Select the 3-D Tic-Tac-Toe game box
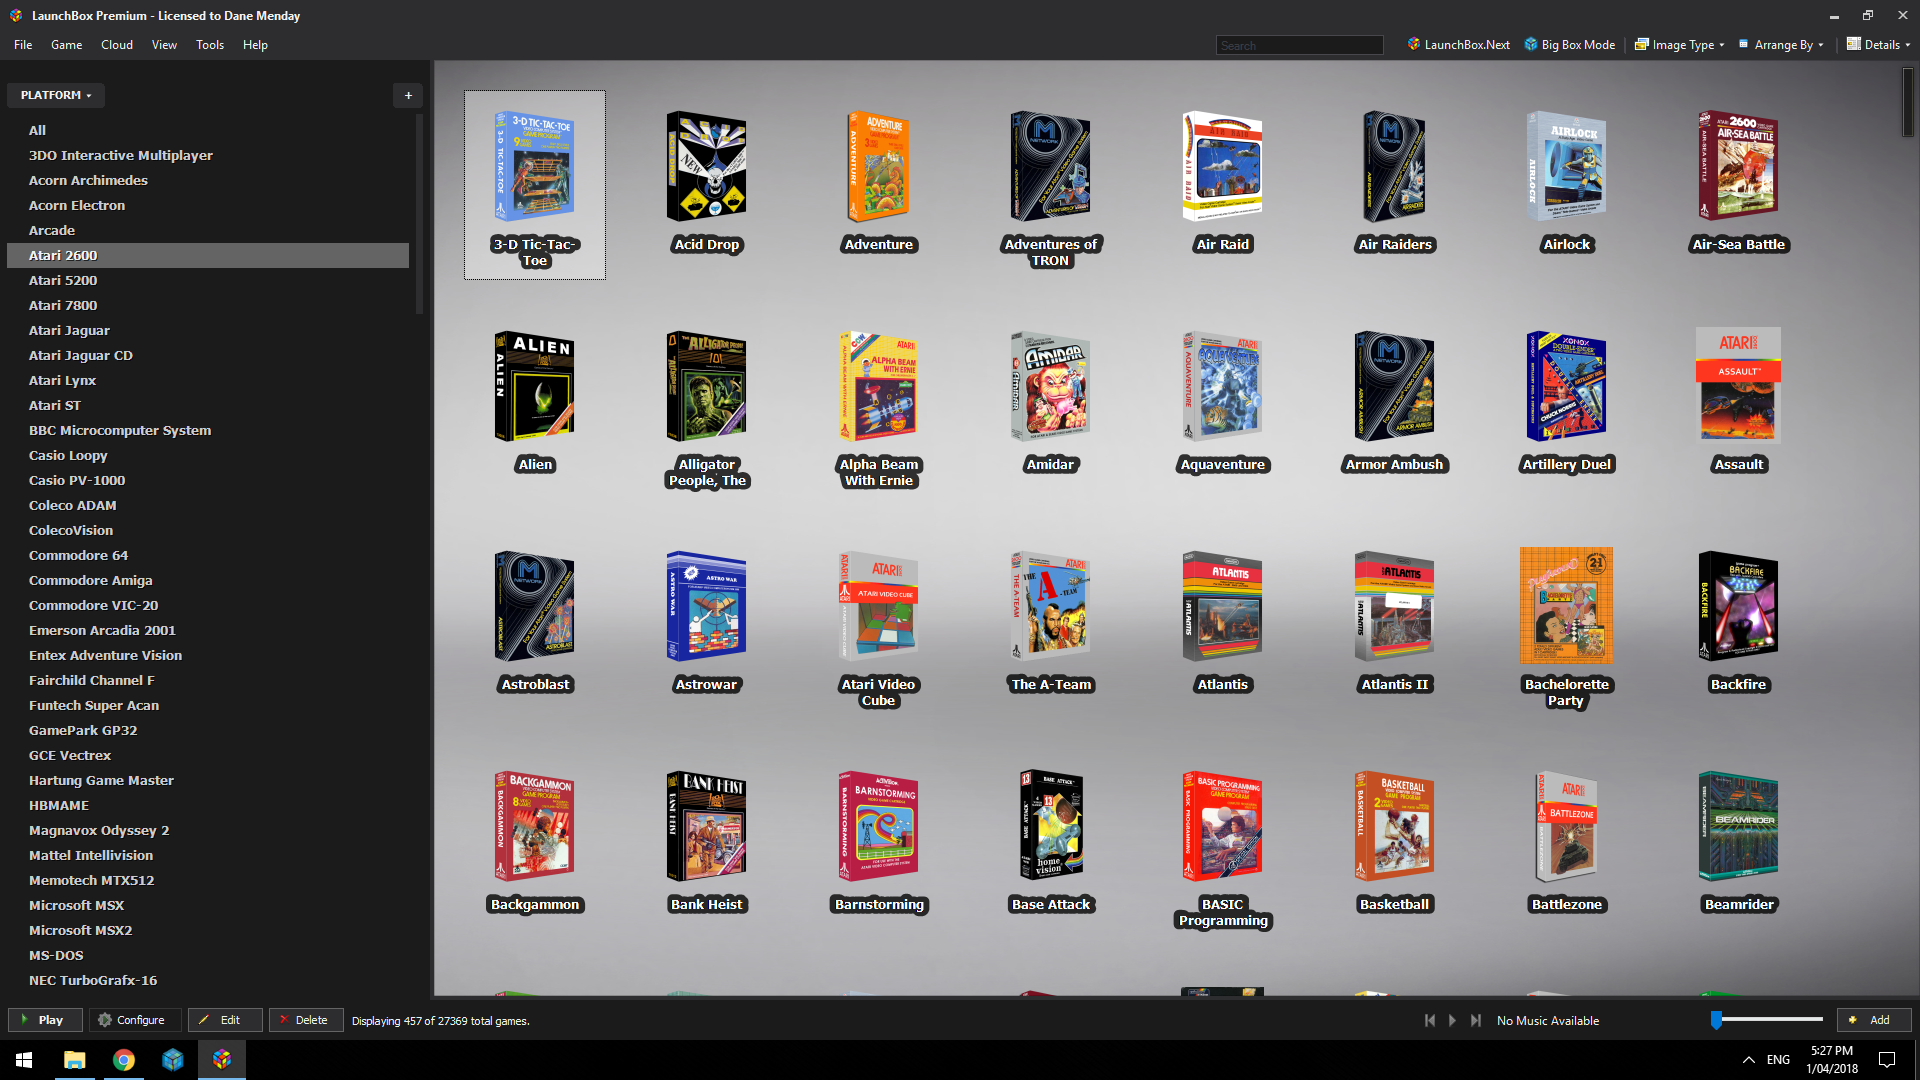 (x=535, y=185)
